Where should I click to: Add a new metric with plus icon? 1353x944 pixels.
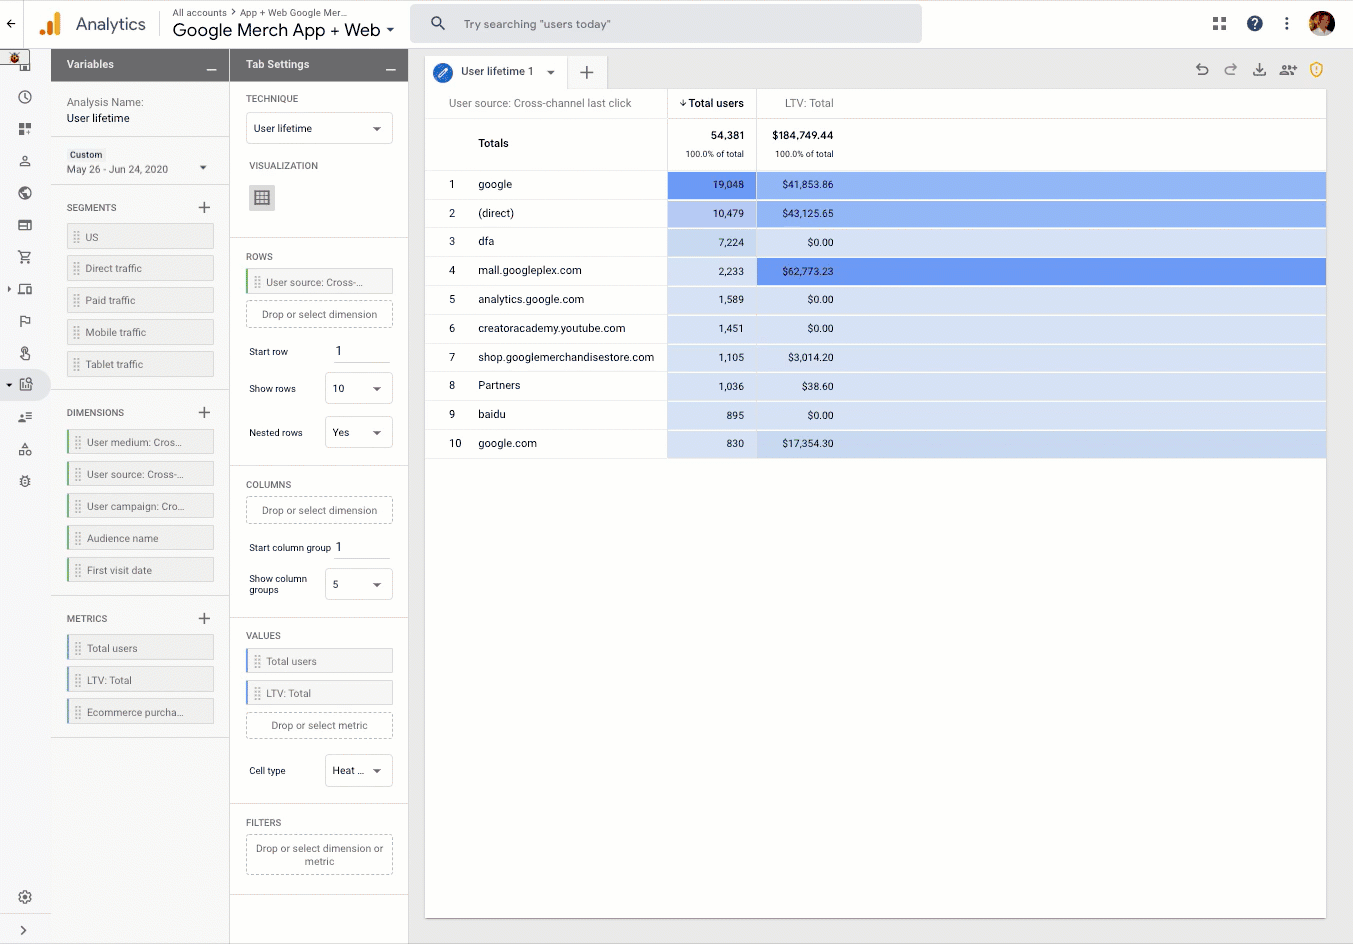[204, 619]
